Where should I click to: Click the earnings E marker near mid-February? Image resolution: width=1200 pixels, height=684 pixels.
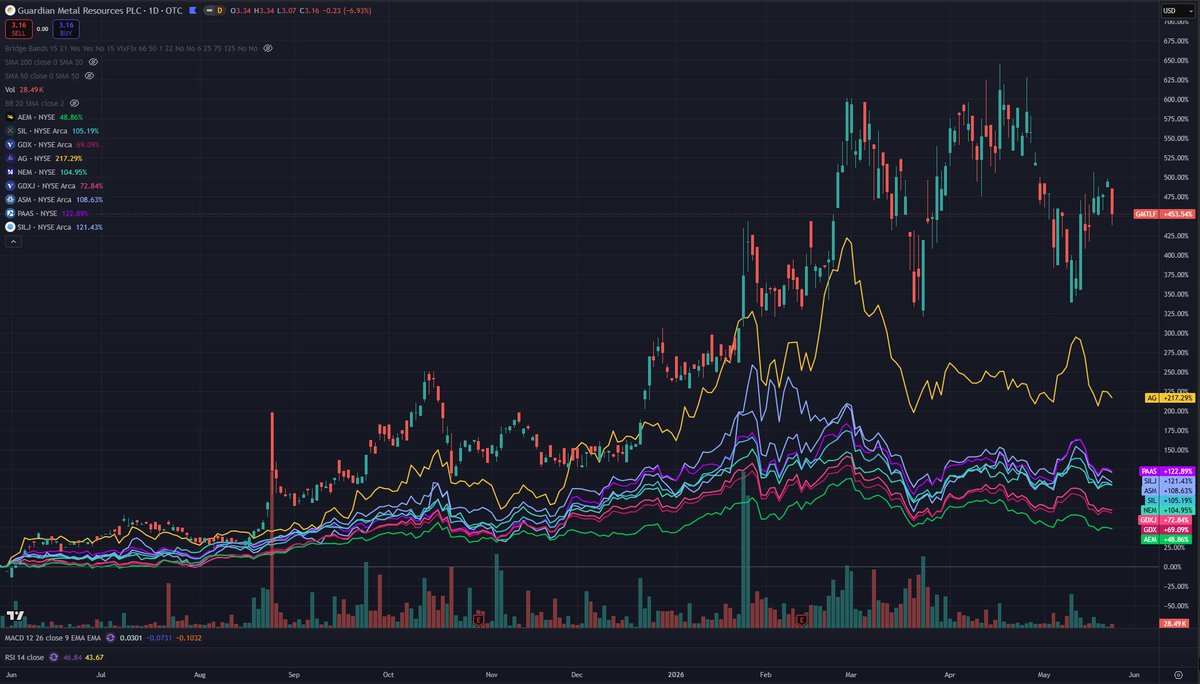[x=802, y=620]
